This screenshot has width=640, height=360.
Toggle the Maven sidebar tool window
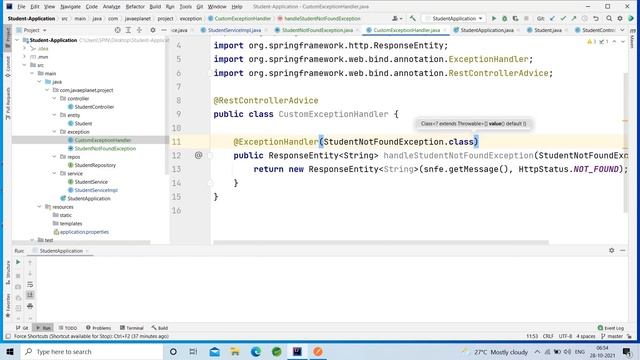point(632,39)
